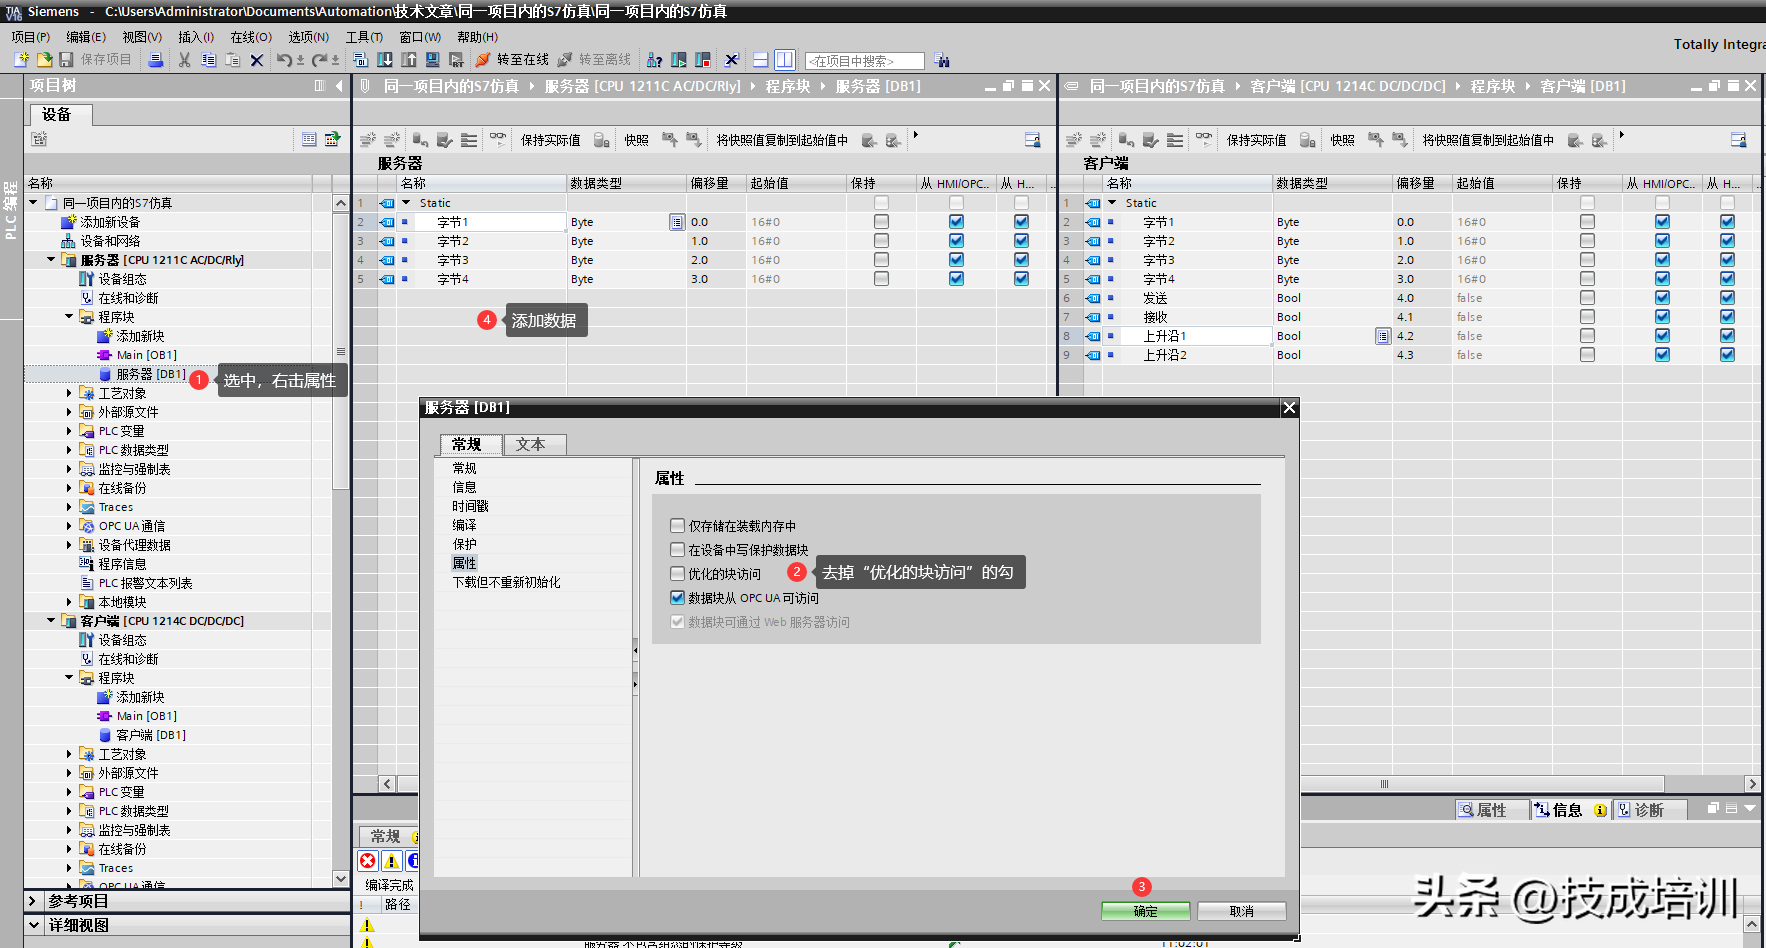Open accessible devices icon in toolbar
The image size is (1766, 948).
[655, 60]
